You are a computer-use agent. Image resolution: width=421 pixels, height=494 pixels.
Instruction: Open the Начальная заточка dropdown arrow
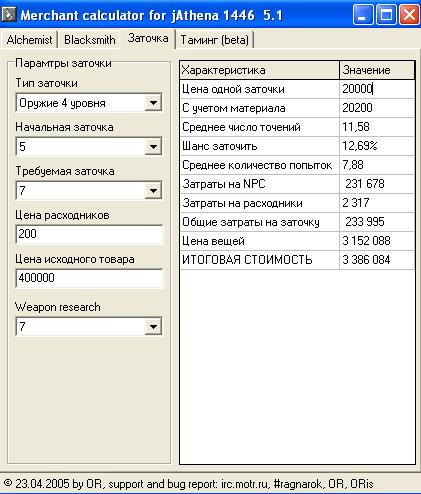pyautogui.click(x=153, y=146)
